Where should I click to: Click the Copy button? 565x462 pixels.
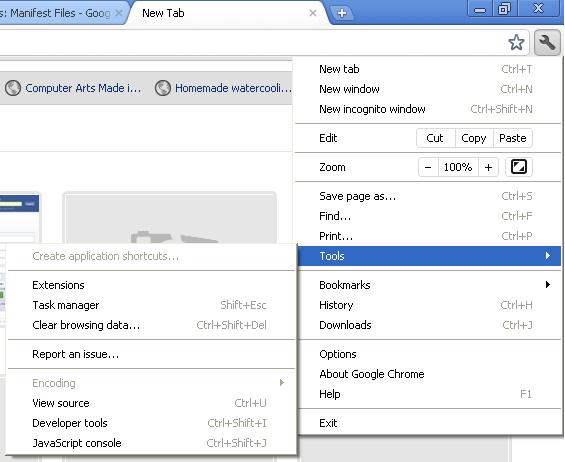tap(474, 138)
